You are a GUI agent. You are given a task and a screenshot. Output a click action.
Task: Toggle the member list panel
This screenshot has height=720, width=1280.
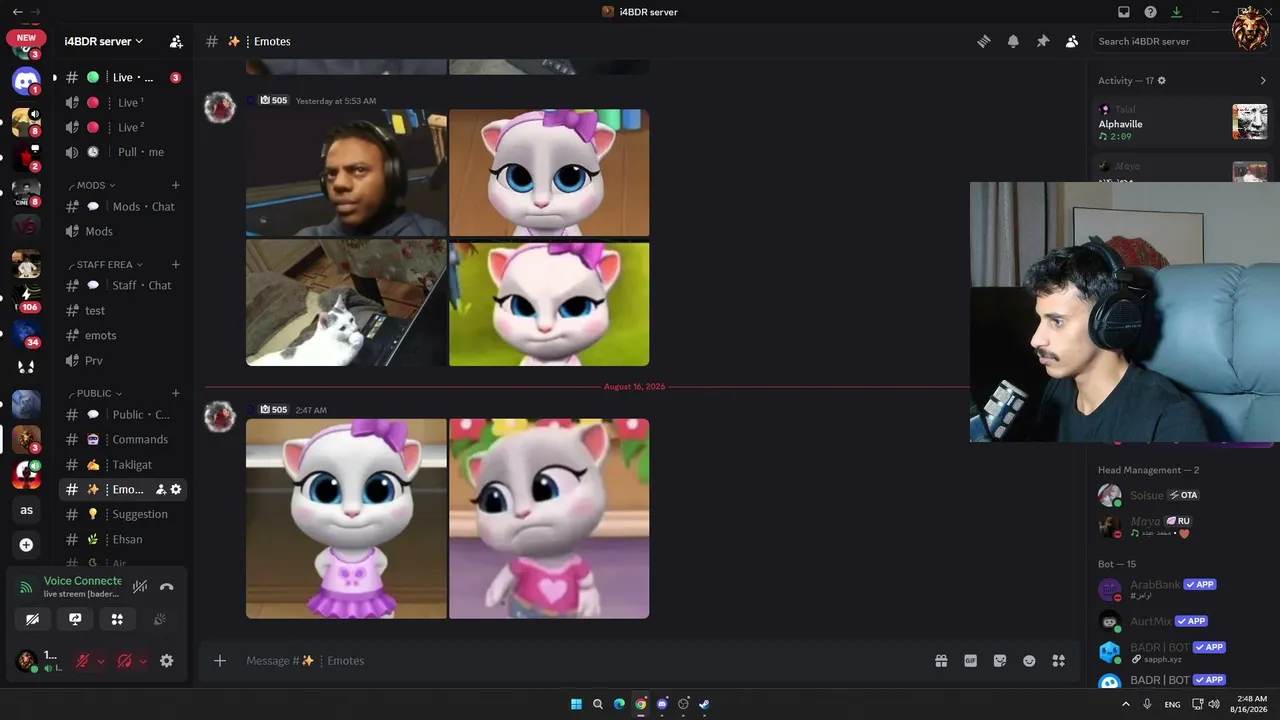[x=1072, y=41]
